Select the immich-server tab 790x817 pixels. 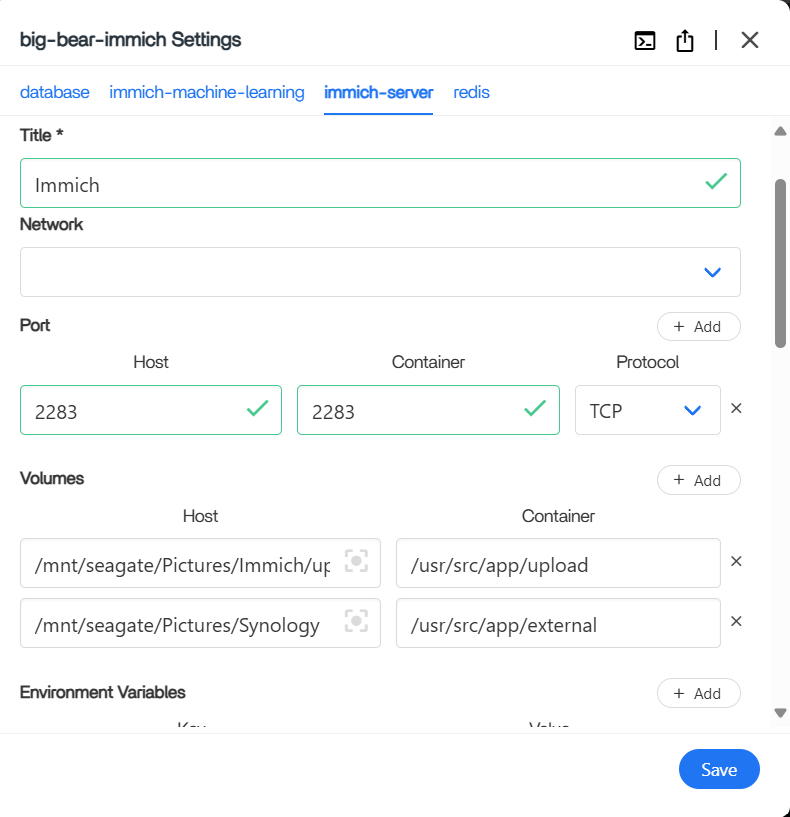(x=378, y=92)
